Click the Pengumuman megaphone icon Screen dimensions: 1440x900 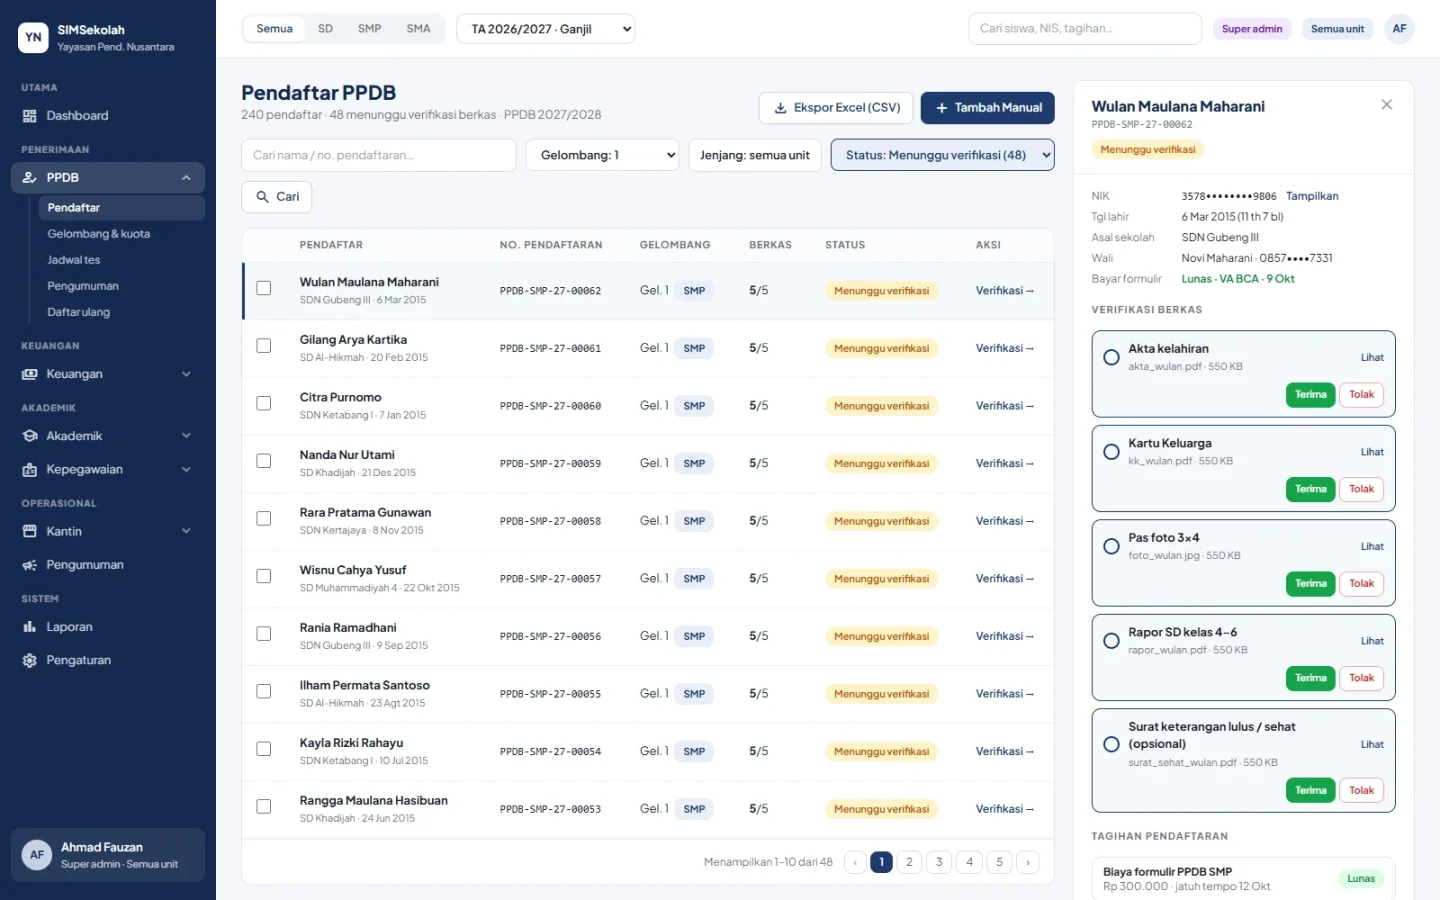(x=30, y=565)
